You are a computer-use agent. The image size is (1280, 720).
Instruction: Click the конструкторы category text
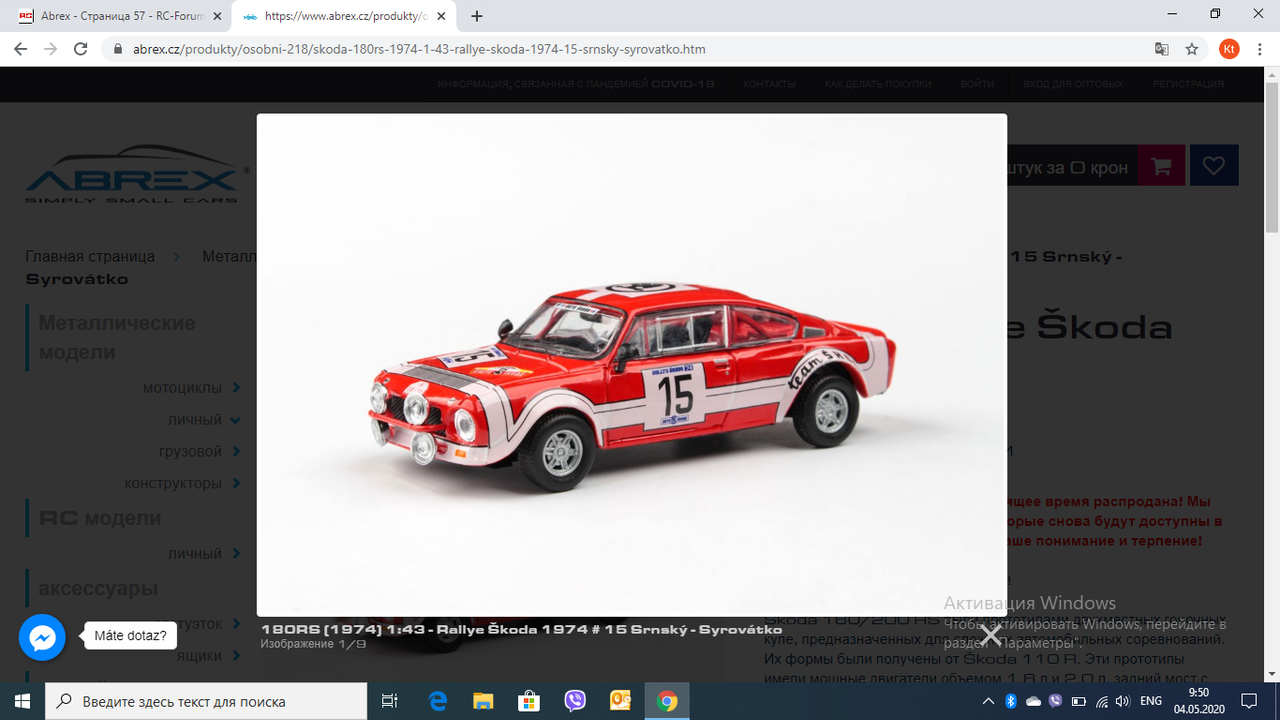(173, 483)
